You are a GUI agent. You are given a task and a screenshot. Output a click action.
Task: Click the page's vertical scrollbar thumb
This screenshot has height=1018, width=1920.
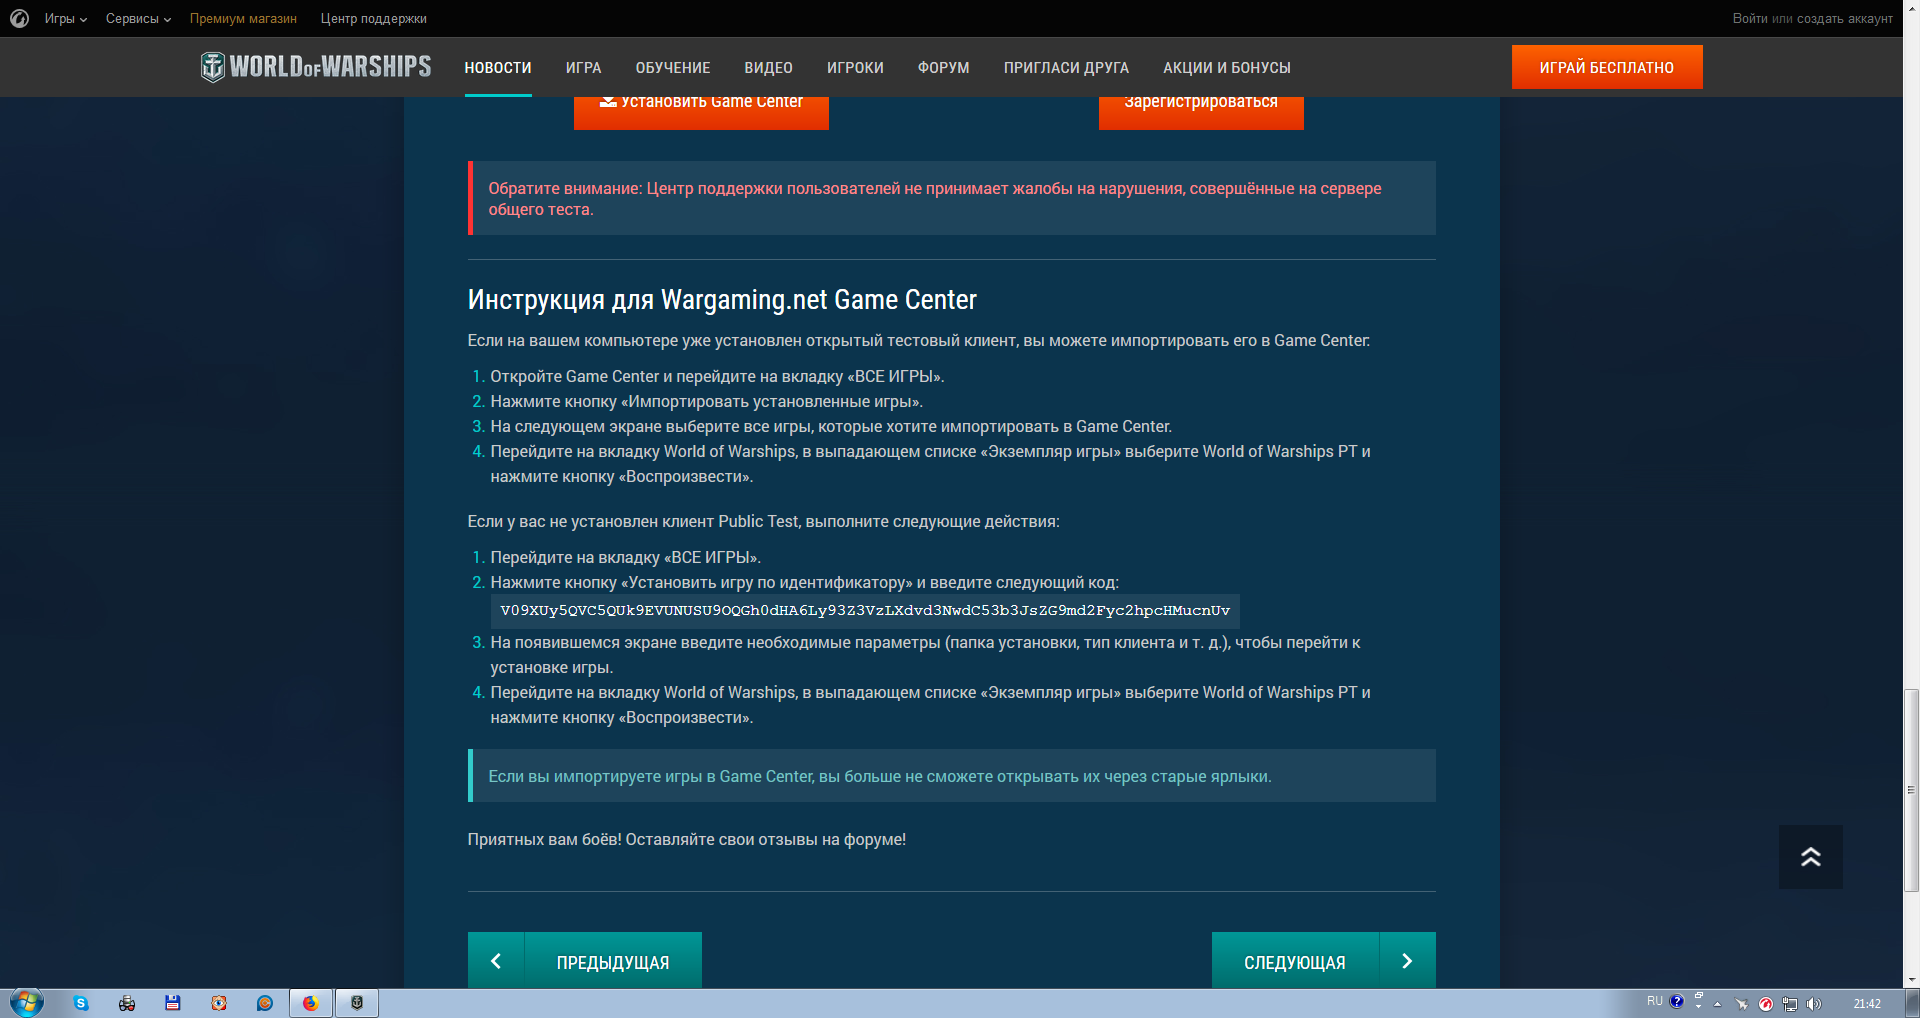click(x=1911, y=789)
